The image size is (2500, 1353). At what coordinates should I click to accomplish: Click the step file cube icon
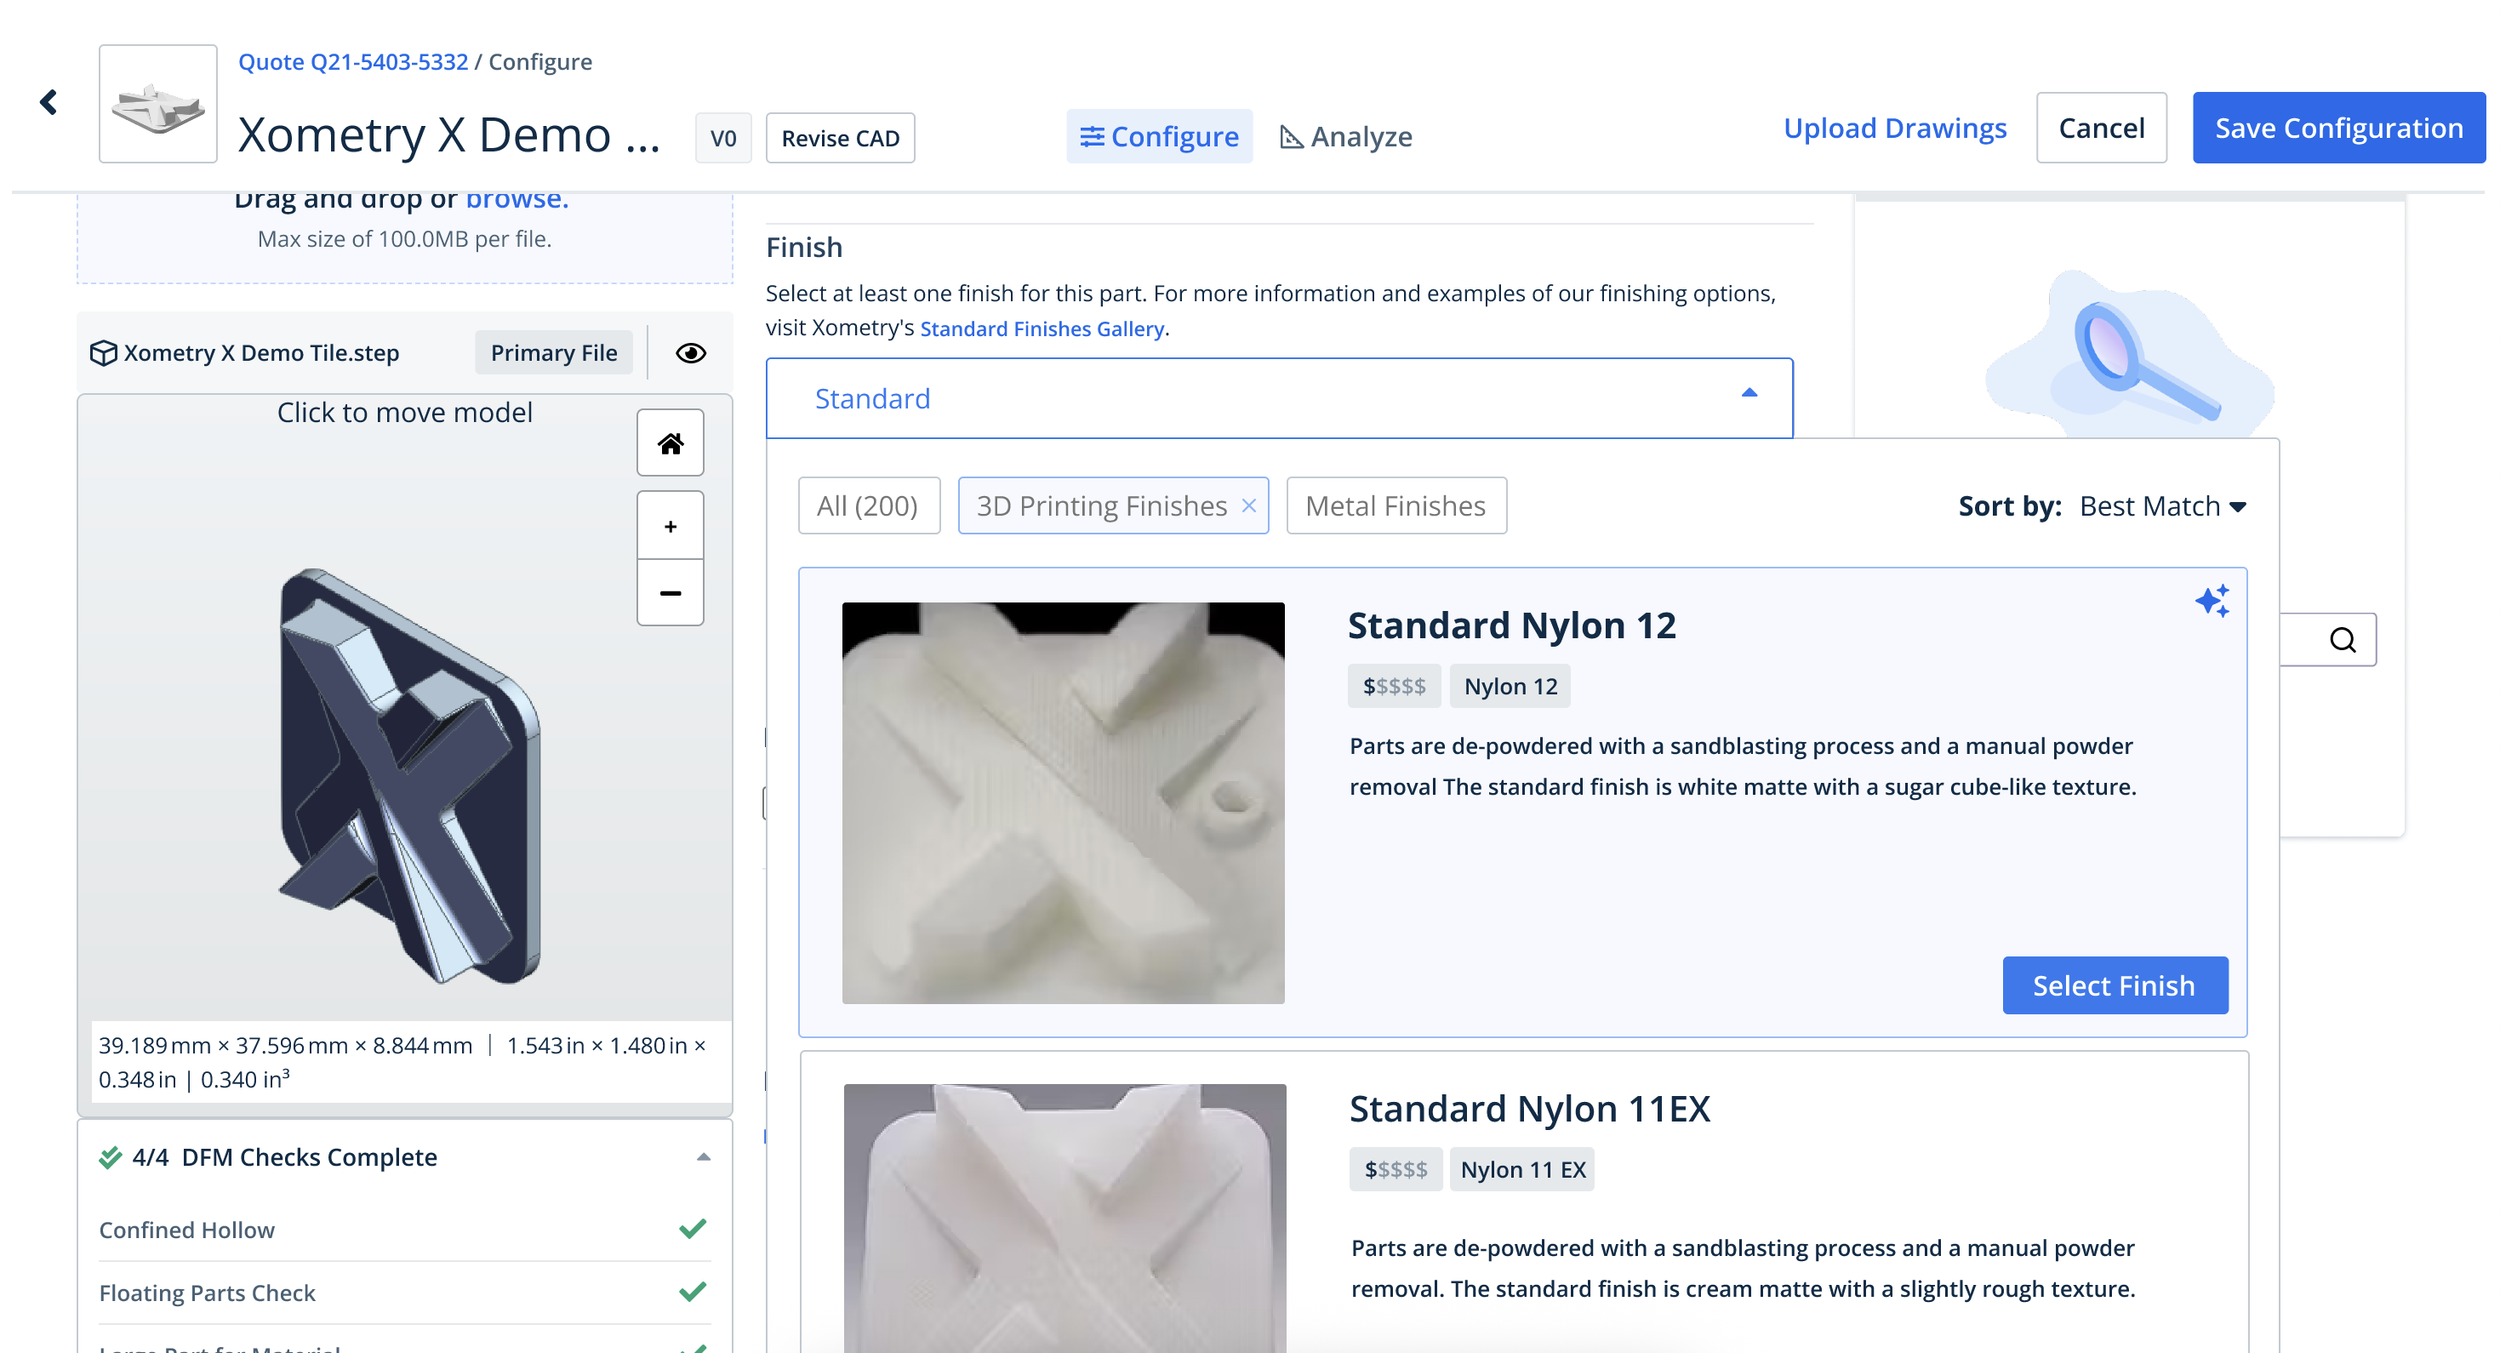pyautogui.click(x=103, y=353)
